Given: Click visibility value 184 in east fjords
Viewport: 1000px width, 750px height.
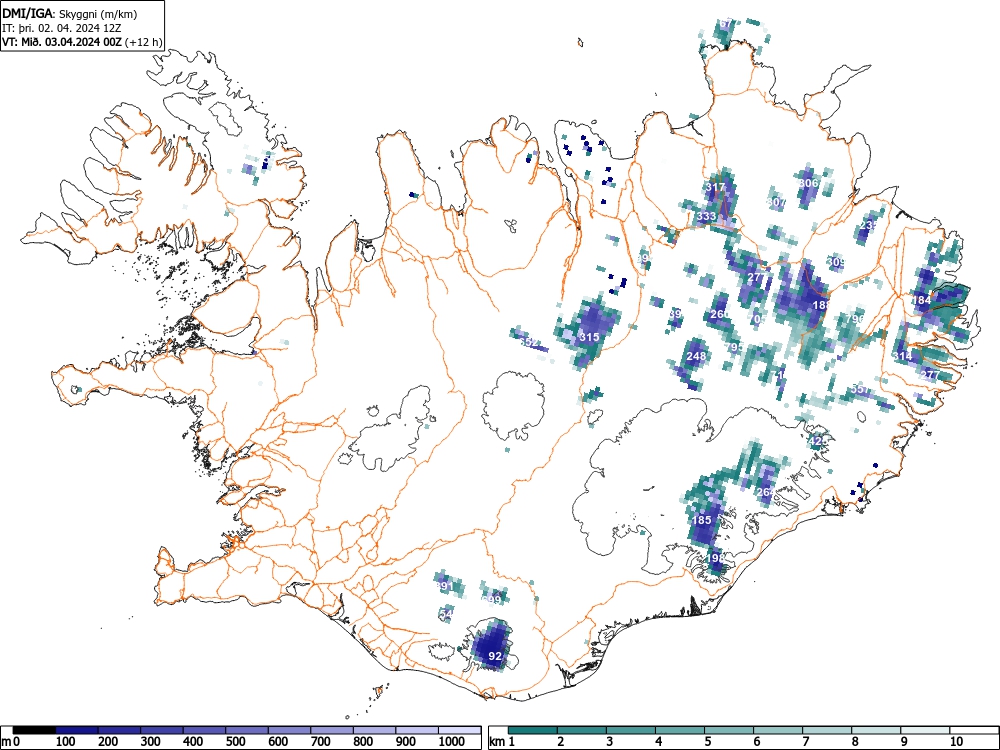Looking at the screenshot, I should tap(922, 300).
